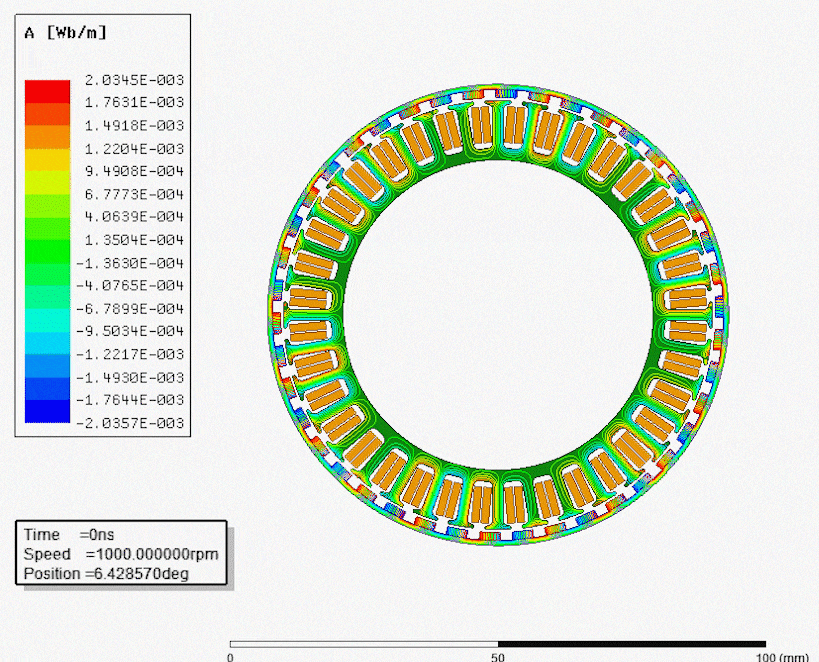Click the legend value 9.4908E-004
The height and width of the screenshot is (662, 819).
(134, 171)
